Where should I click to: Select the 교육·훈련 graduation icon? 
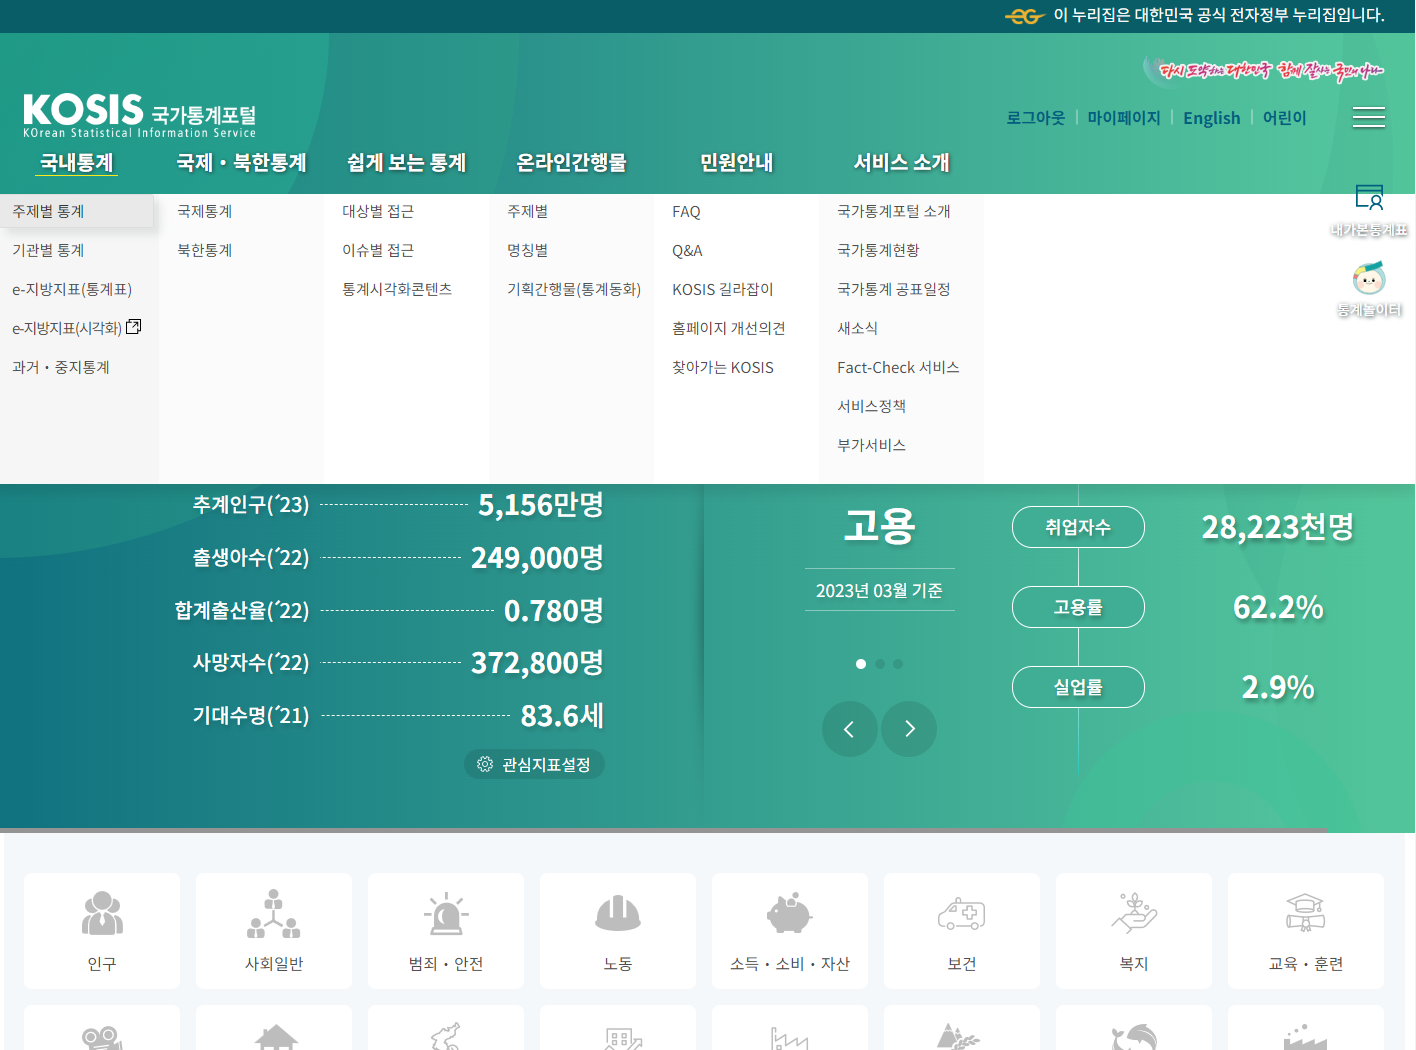(1306, 913)
